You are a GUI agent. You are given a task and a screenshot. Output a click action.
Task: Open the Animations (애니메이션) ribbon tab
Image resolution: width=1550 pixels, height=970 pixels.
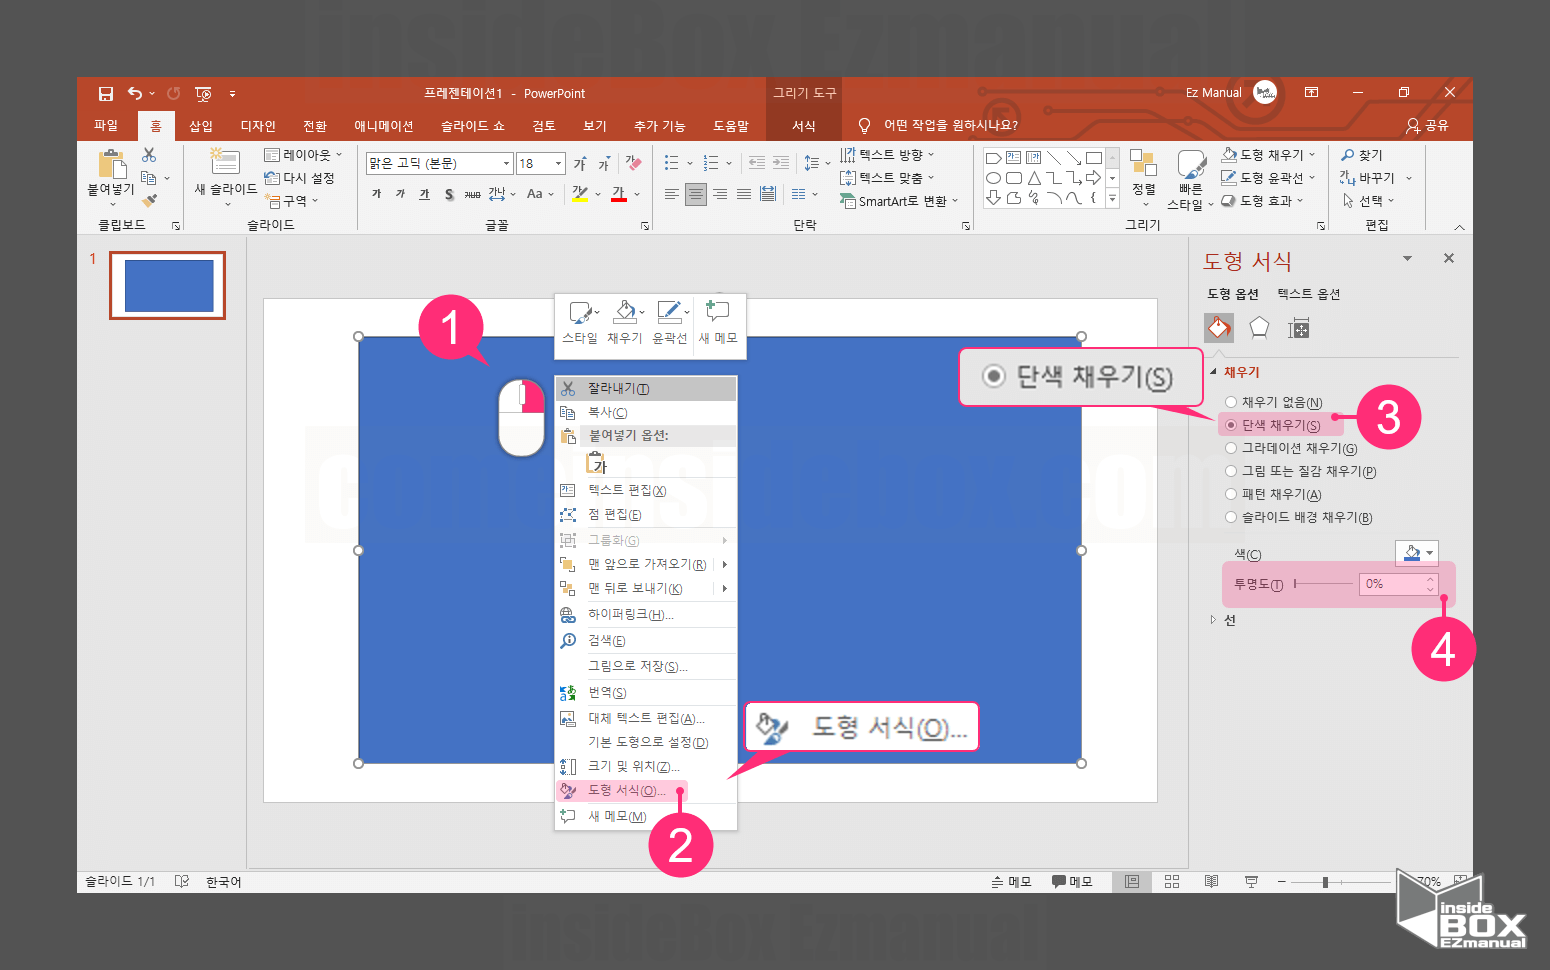coord(384,126)
